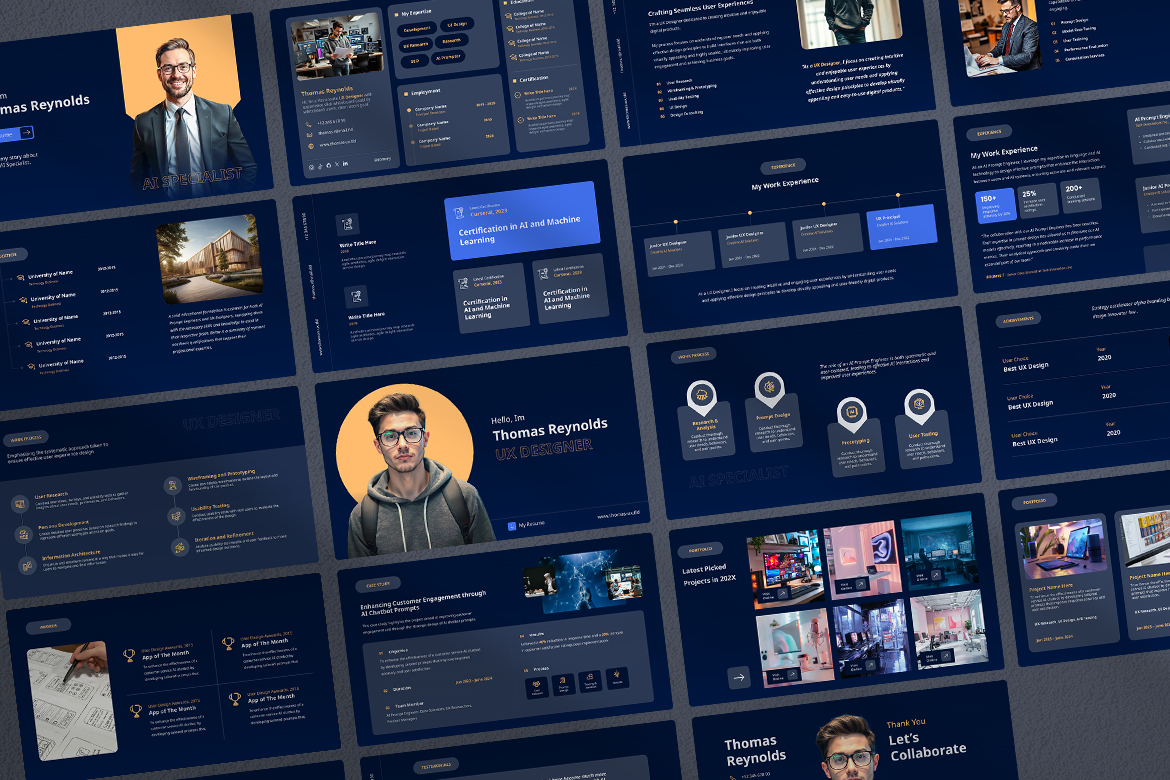Click the Persona Development step icon
The height and width of the screenshot is (780, 1170).
click(23, 534)
